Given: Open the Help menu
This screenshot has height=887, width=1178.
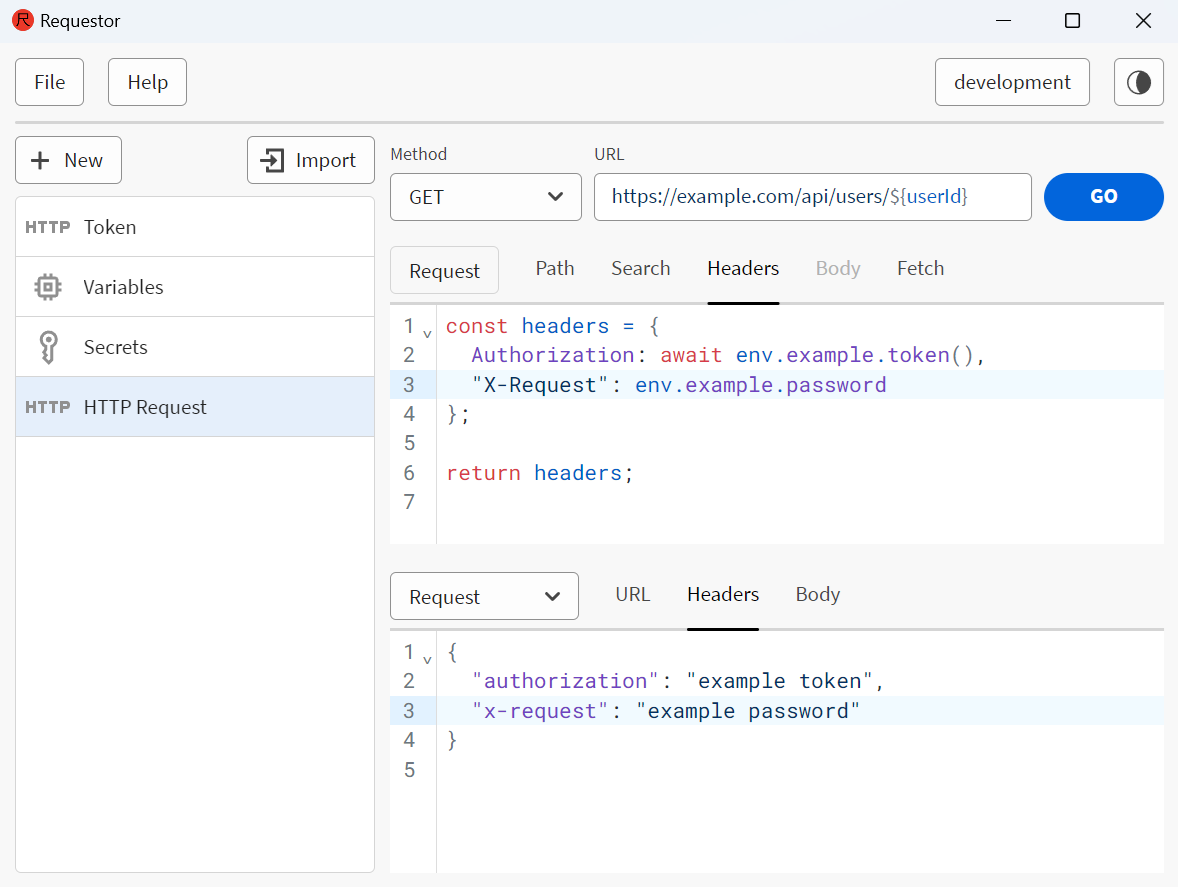Looking at the screenshot, I should pos(147,82).
